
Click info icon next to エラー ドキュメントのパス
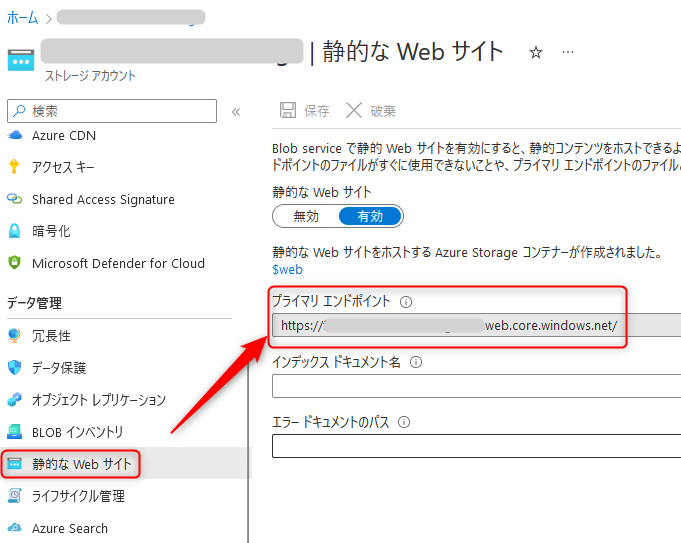click(404, 422)
